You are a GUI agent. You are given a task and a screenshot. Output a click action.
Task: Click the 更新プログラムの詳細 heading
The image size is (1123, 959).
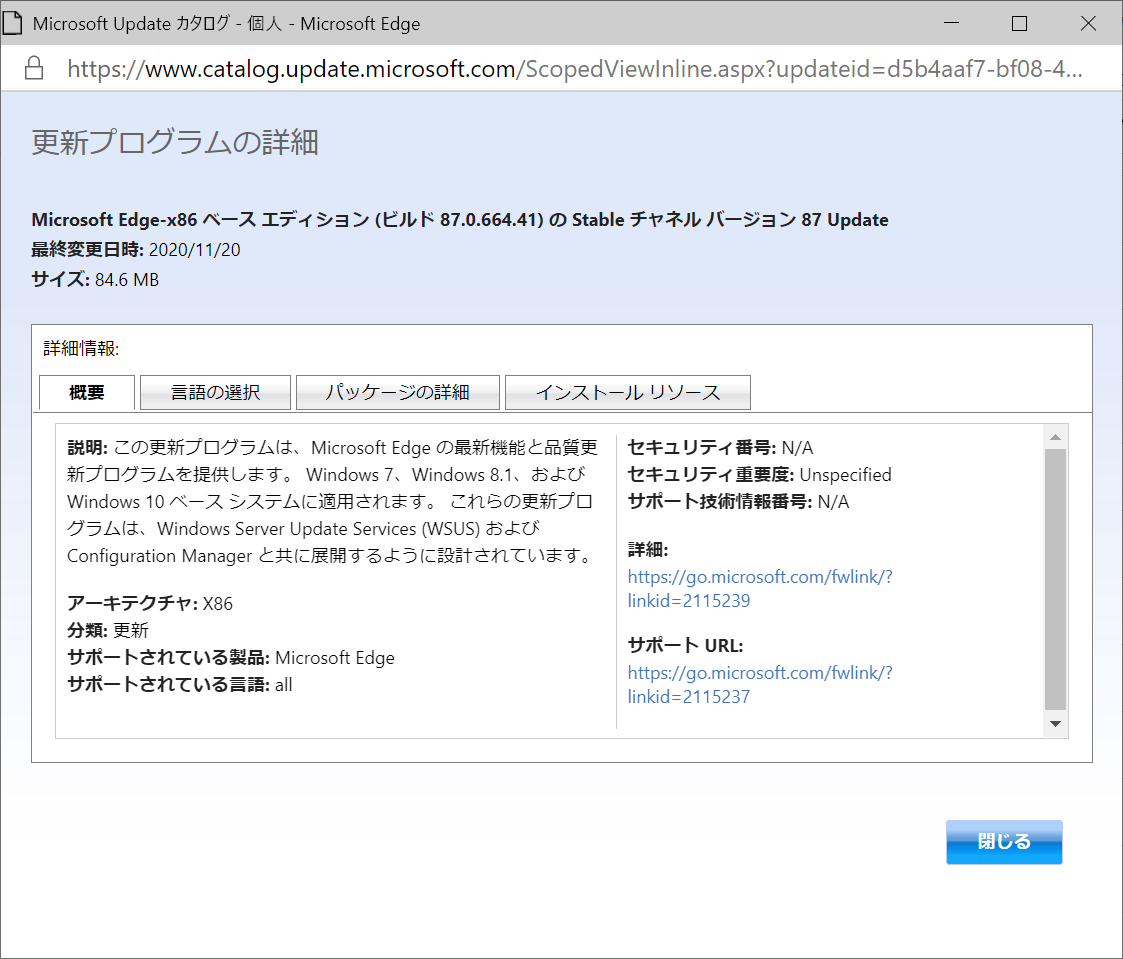coord(175,142)
